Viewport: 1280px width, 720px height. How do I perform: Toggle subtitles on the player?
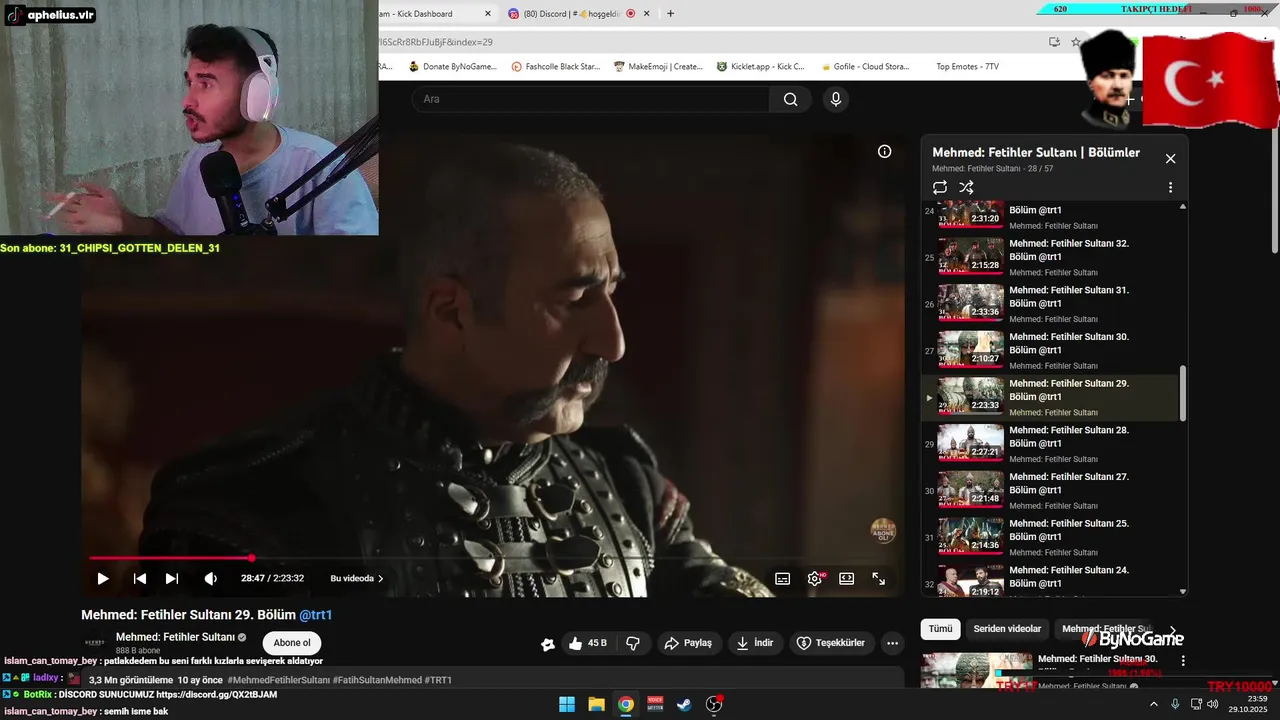tap(782, 578)
